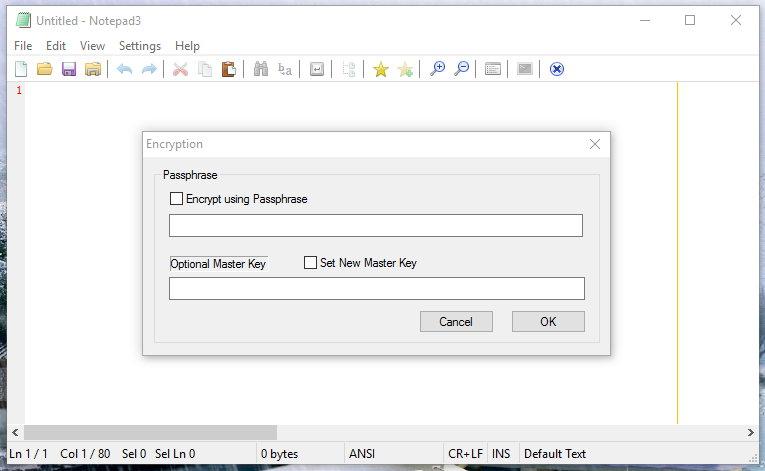
Task: Confirm encryption with OK button
Action: point(548,322)
